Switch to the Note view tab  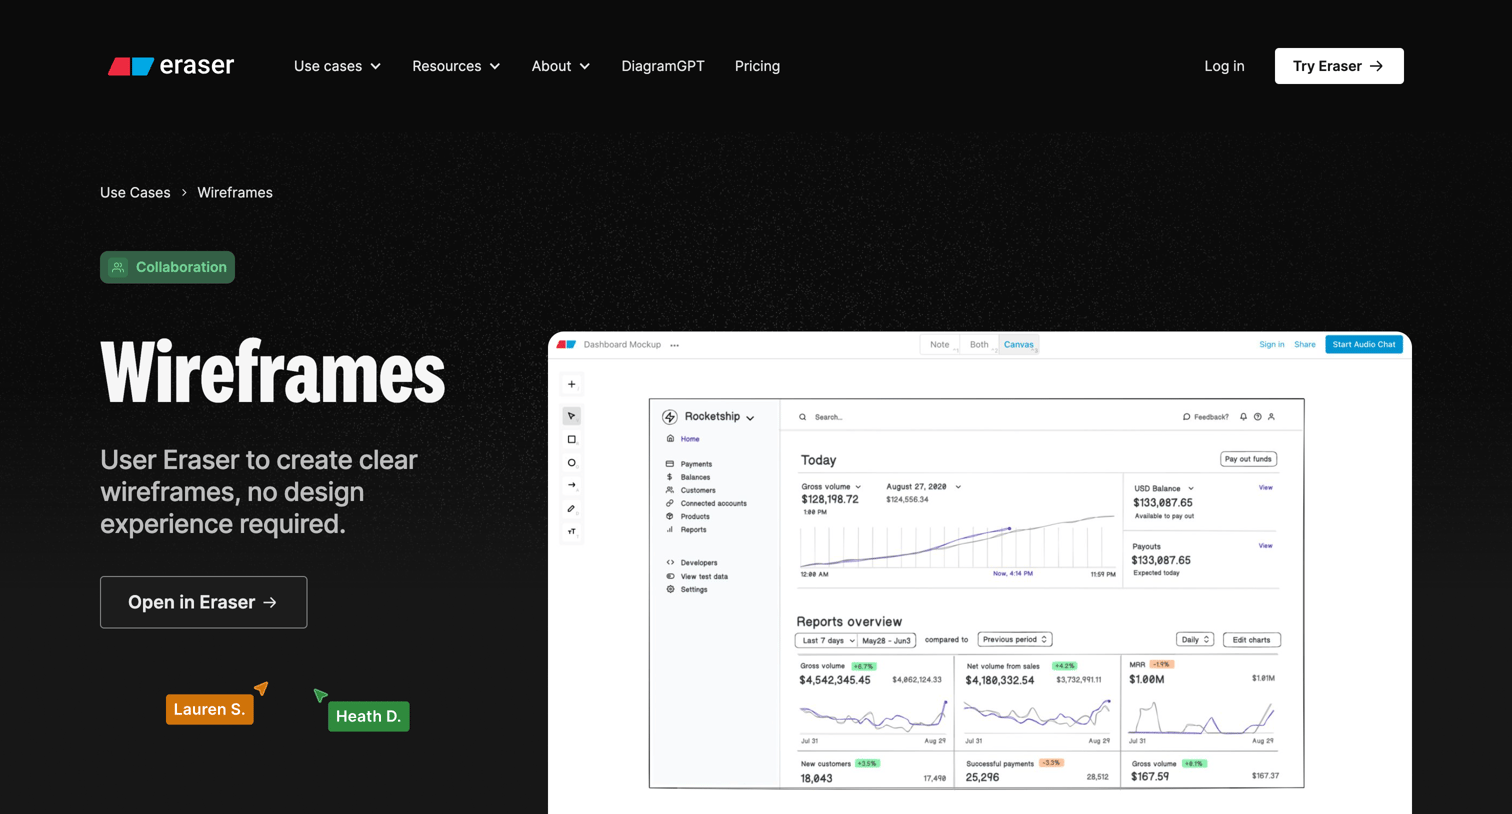click(x=940, y=344)
